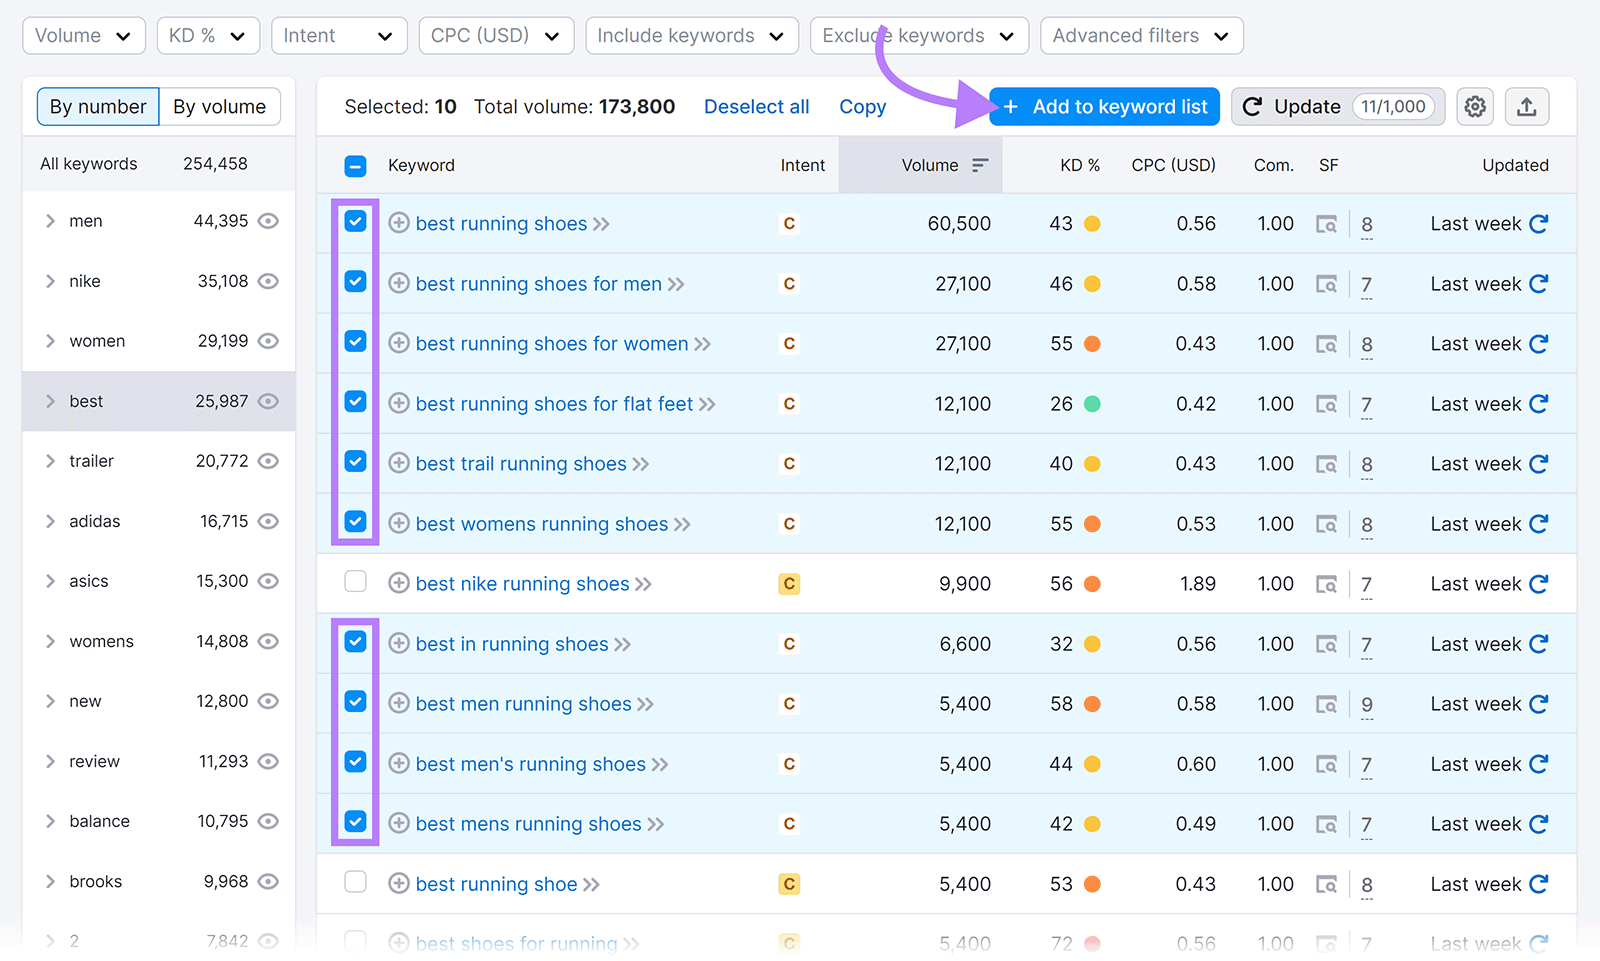The image size is (1600, 961).
Task: Click Add to keyword list button
Action: [1105, 107]
